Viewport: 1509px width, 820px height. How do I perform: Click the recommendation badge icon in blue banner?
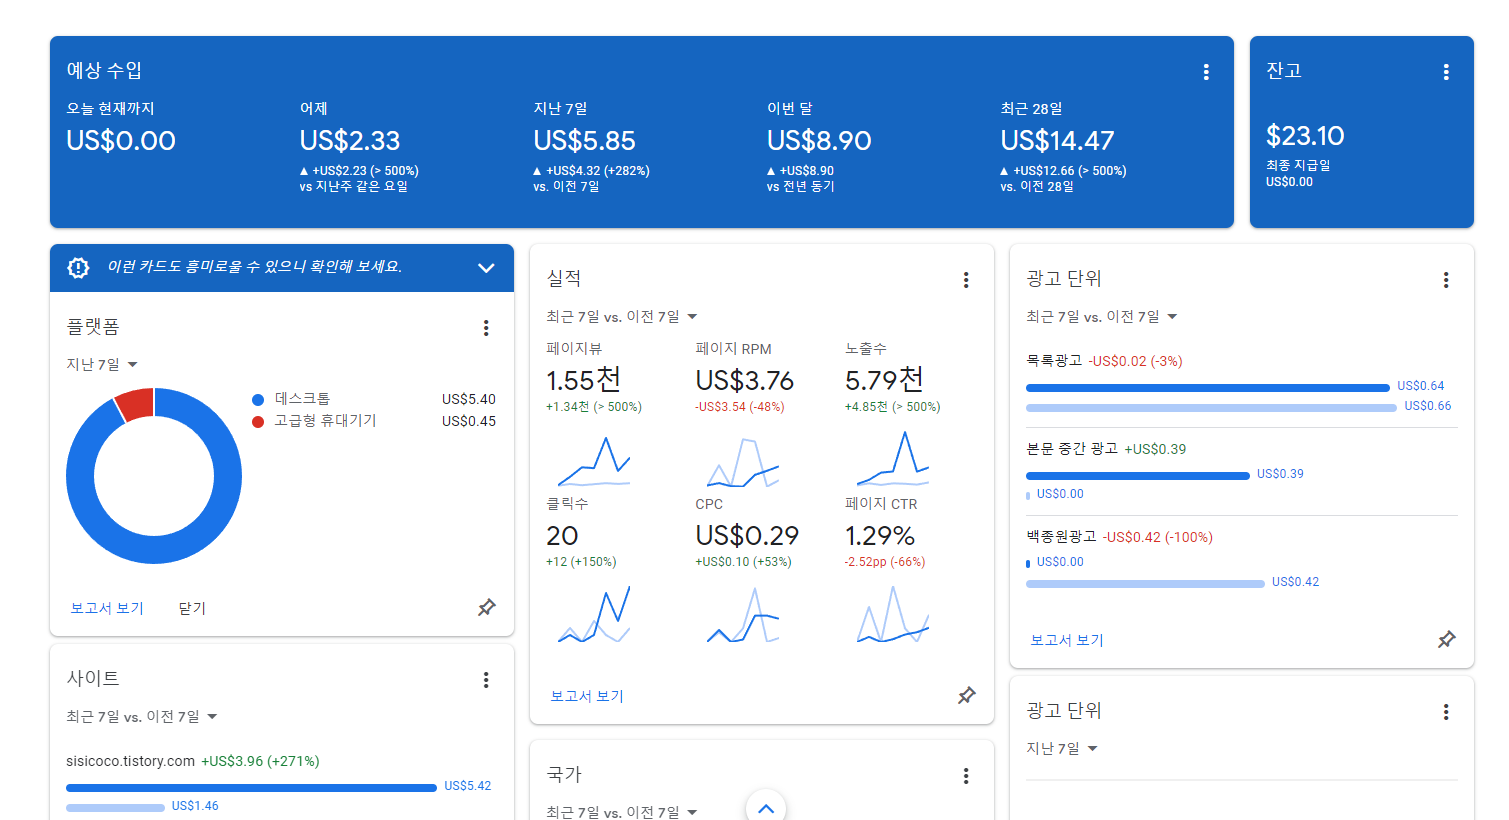[78, 267]
